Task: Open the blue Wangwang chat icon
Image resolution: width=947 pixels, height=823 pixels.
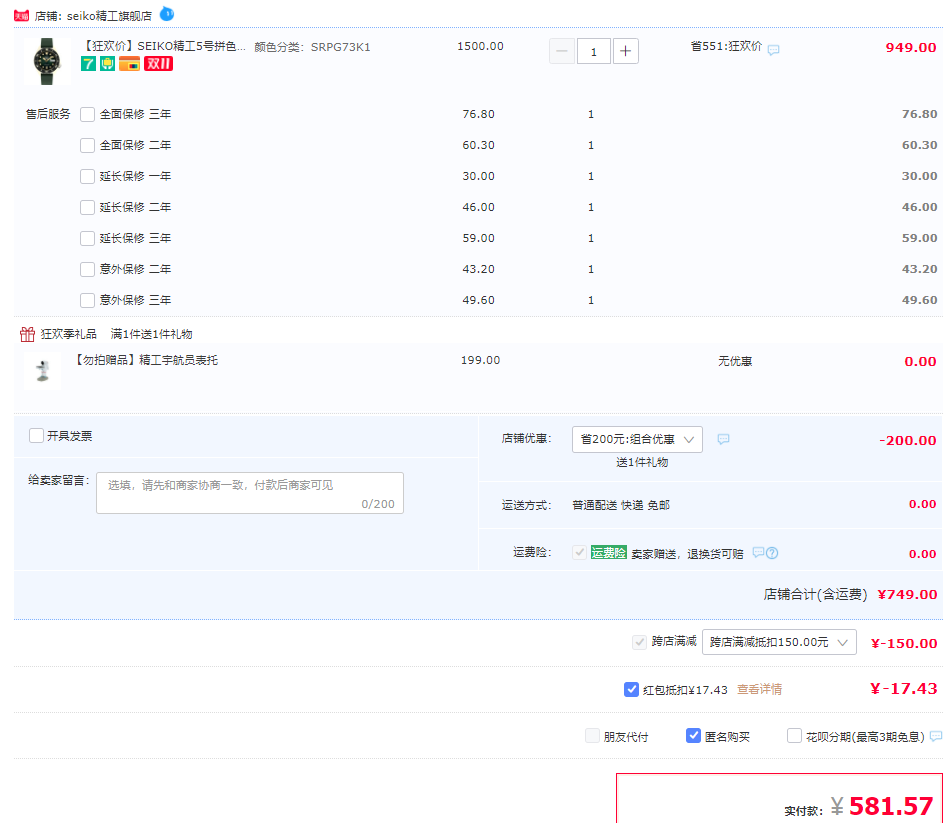Action: [167, 13]
